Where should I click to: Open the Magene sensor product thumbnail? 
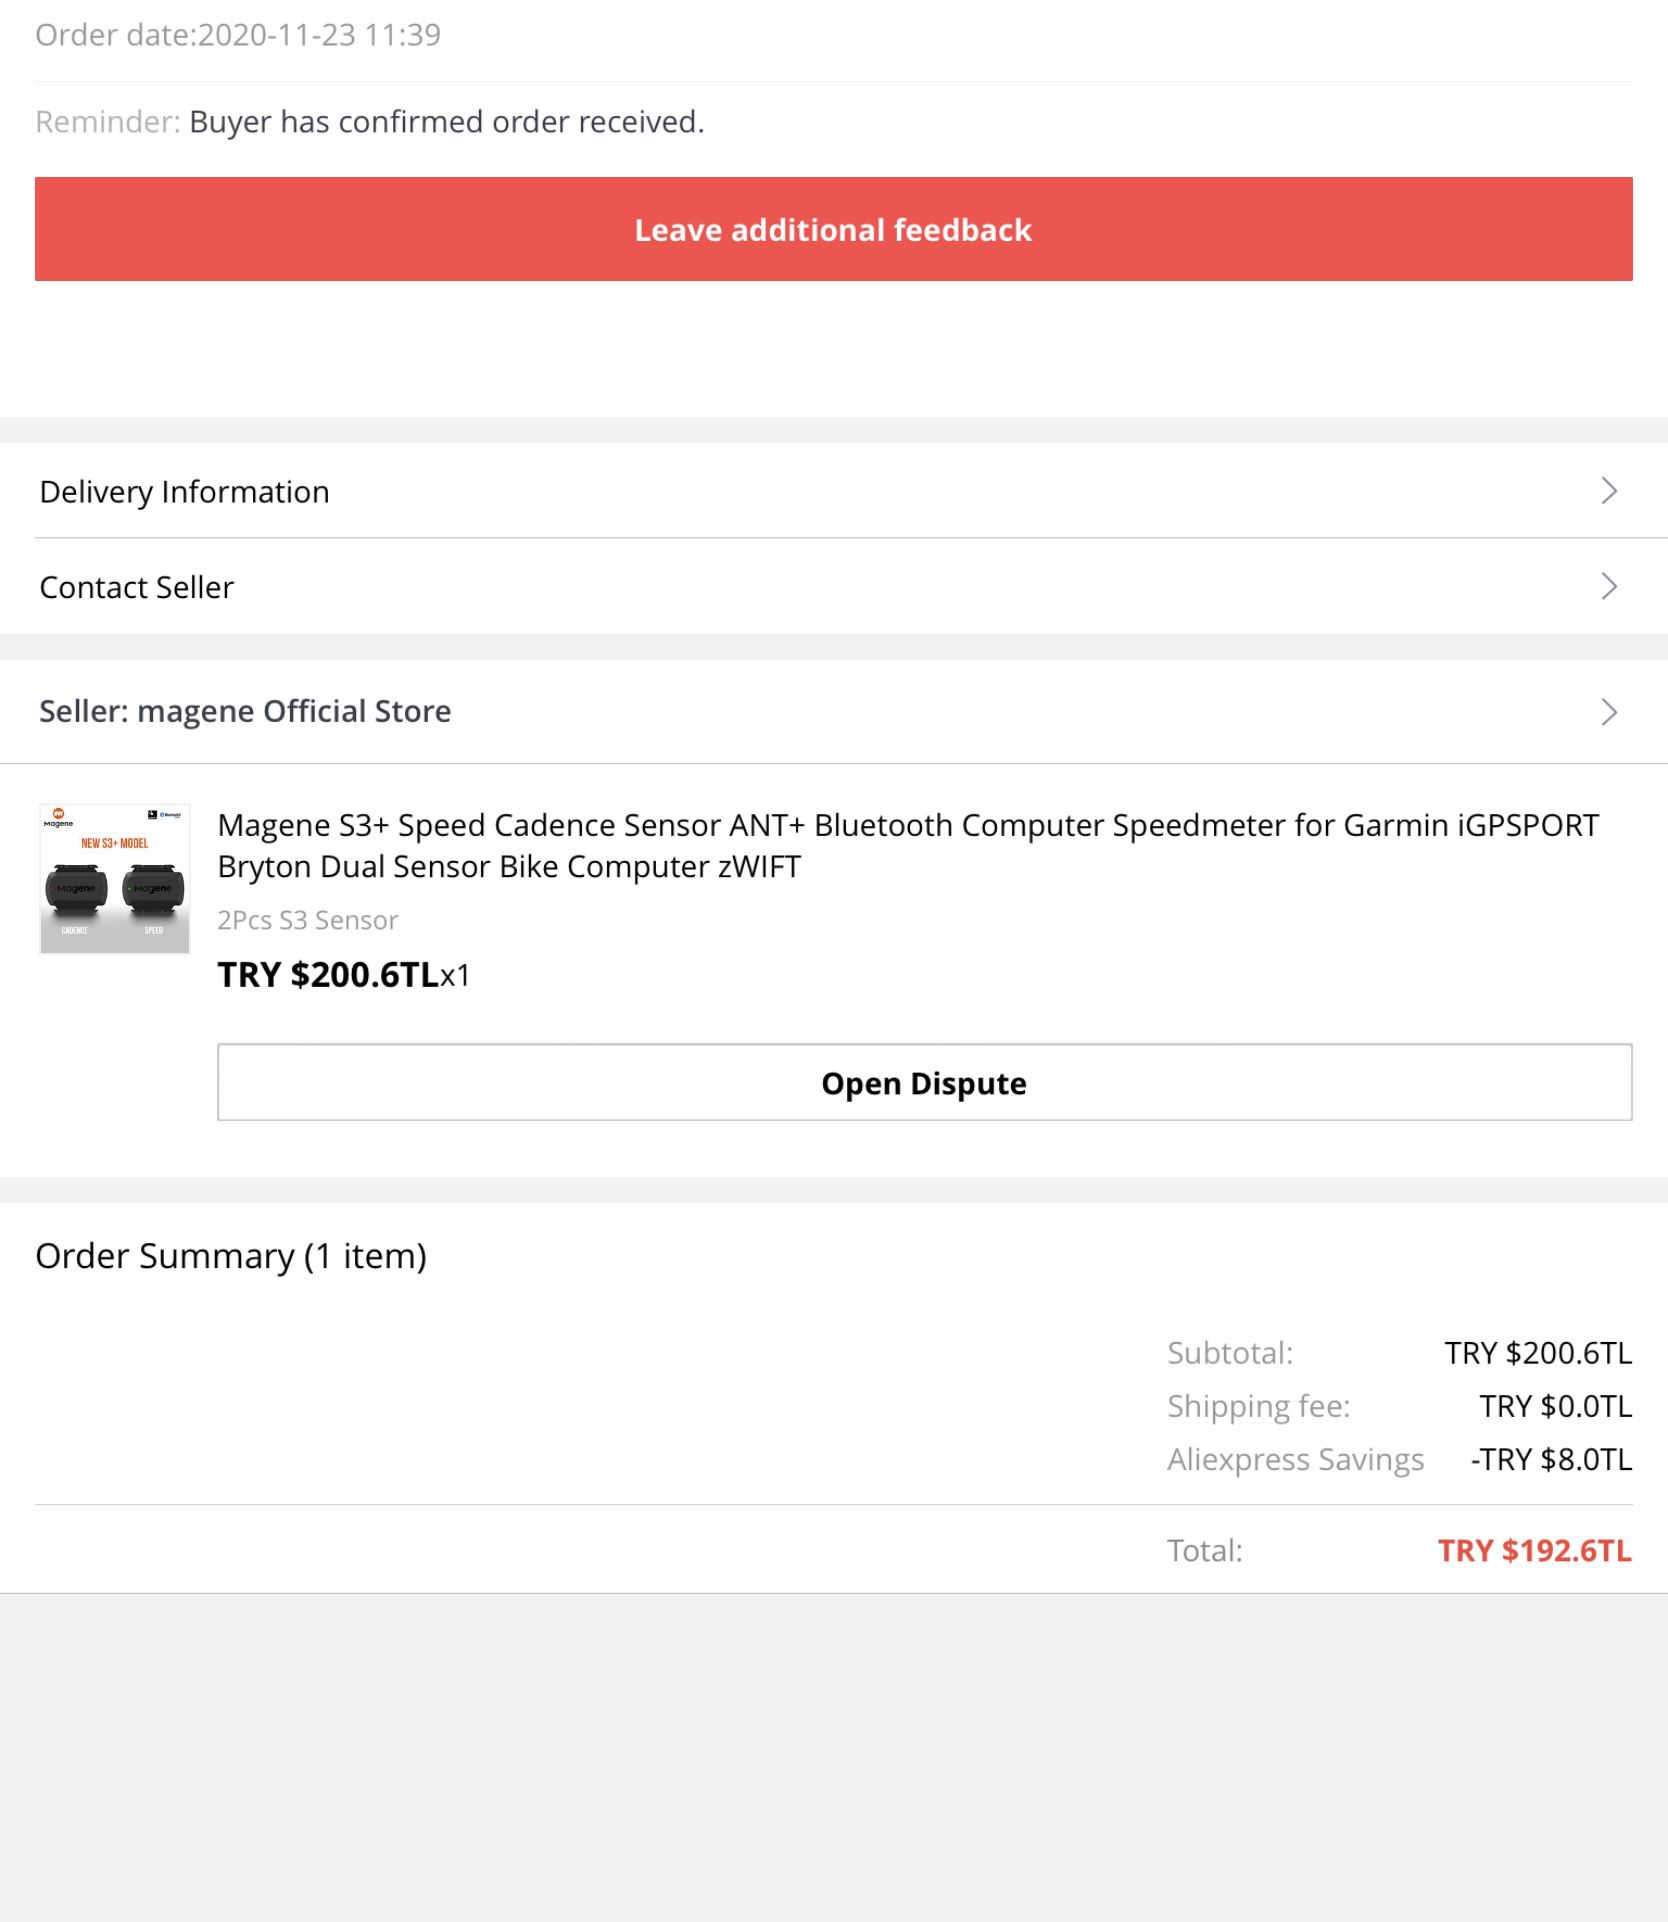(115, 879)
